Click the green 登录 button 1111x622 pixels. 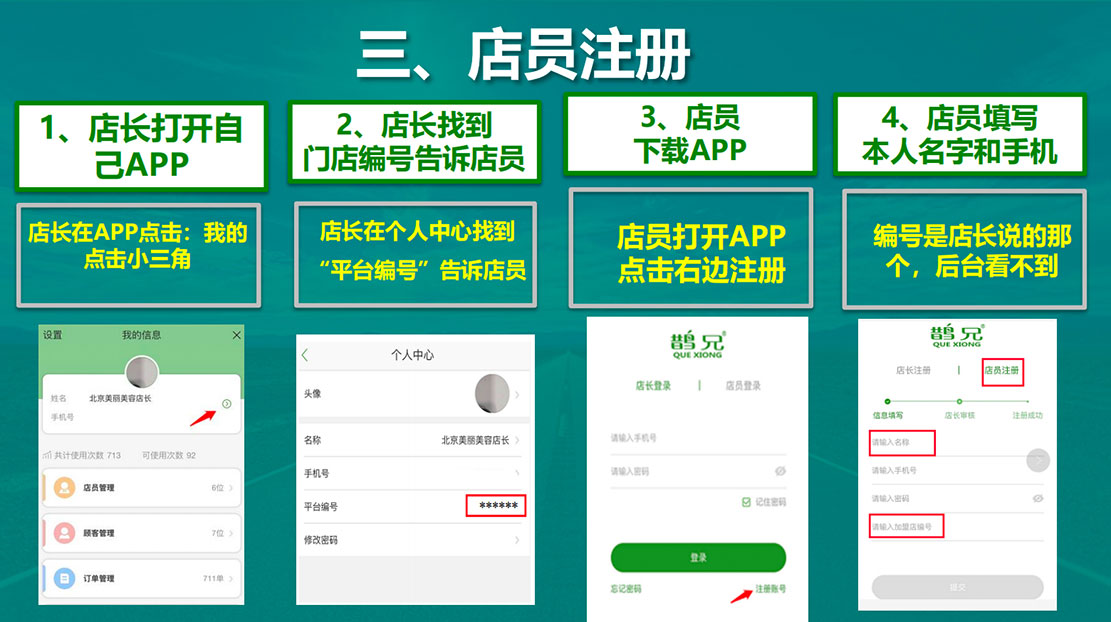coord(698,558)
